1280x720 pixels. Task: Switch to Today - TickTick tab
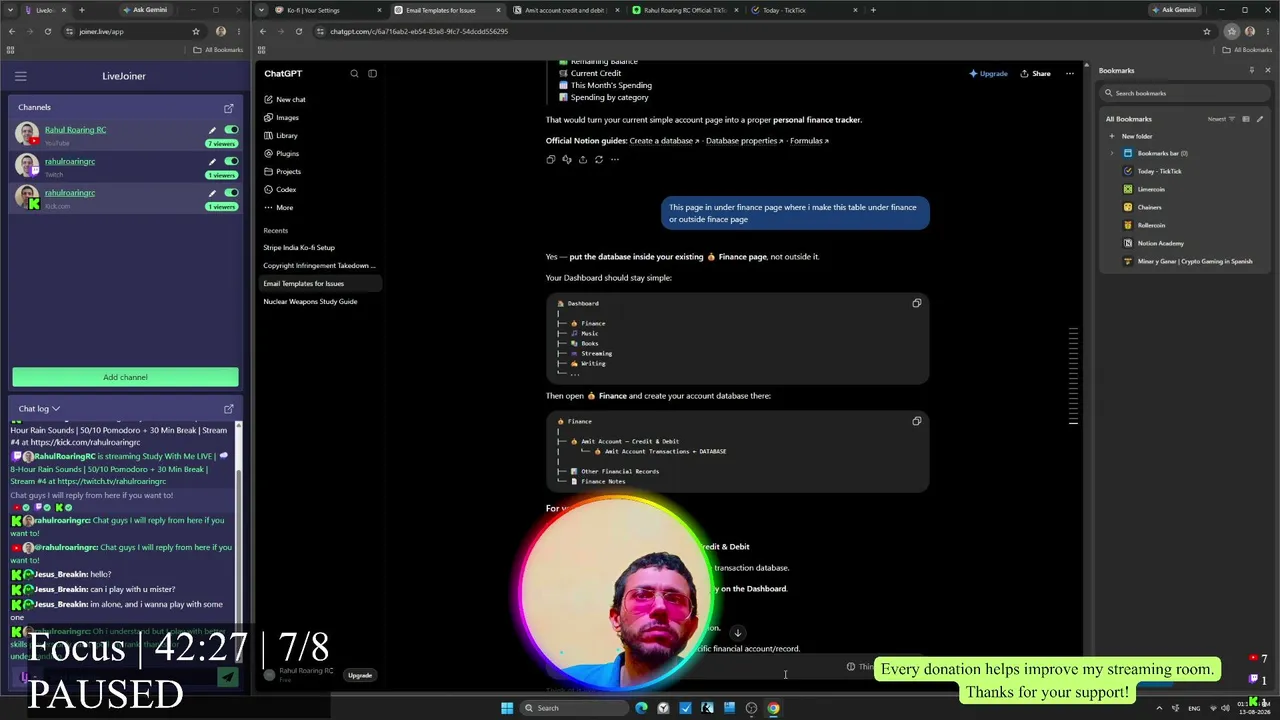click(x=805, y=10)
